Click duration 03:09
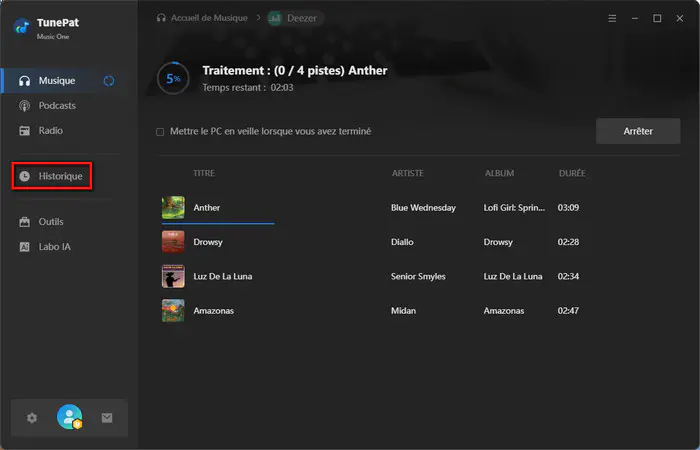700x450 pixels. pos(568,208)
